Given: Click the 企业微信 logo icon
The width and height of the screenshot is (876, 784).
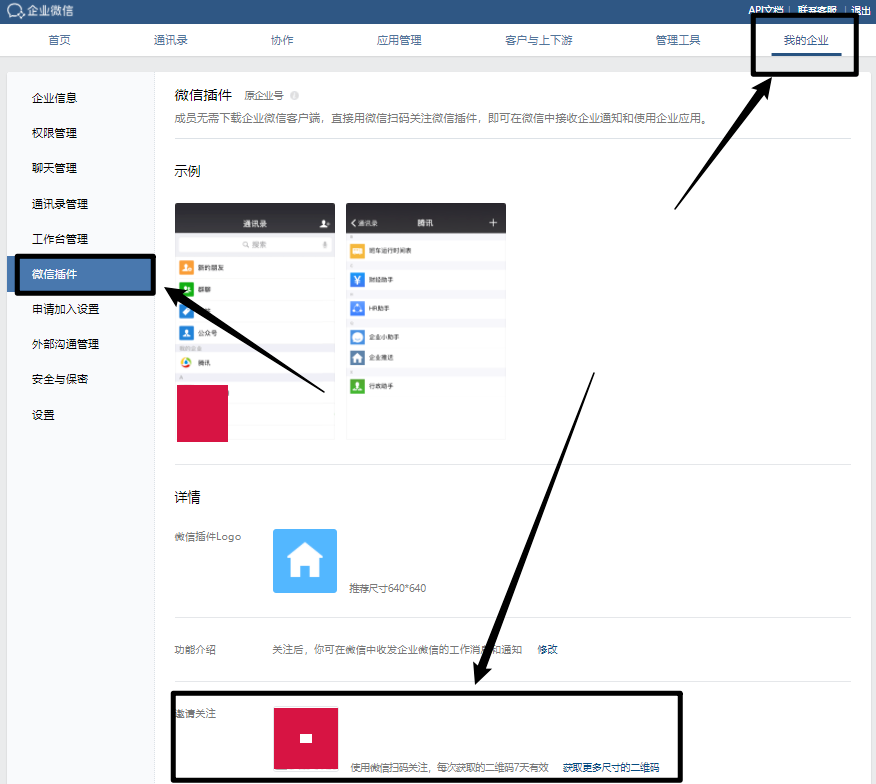Looking at the screenshot, I should pos(15,11).
